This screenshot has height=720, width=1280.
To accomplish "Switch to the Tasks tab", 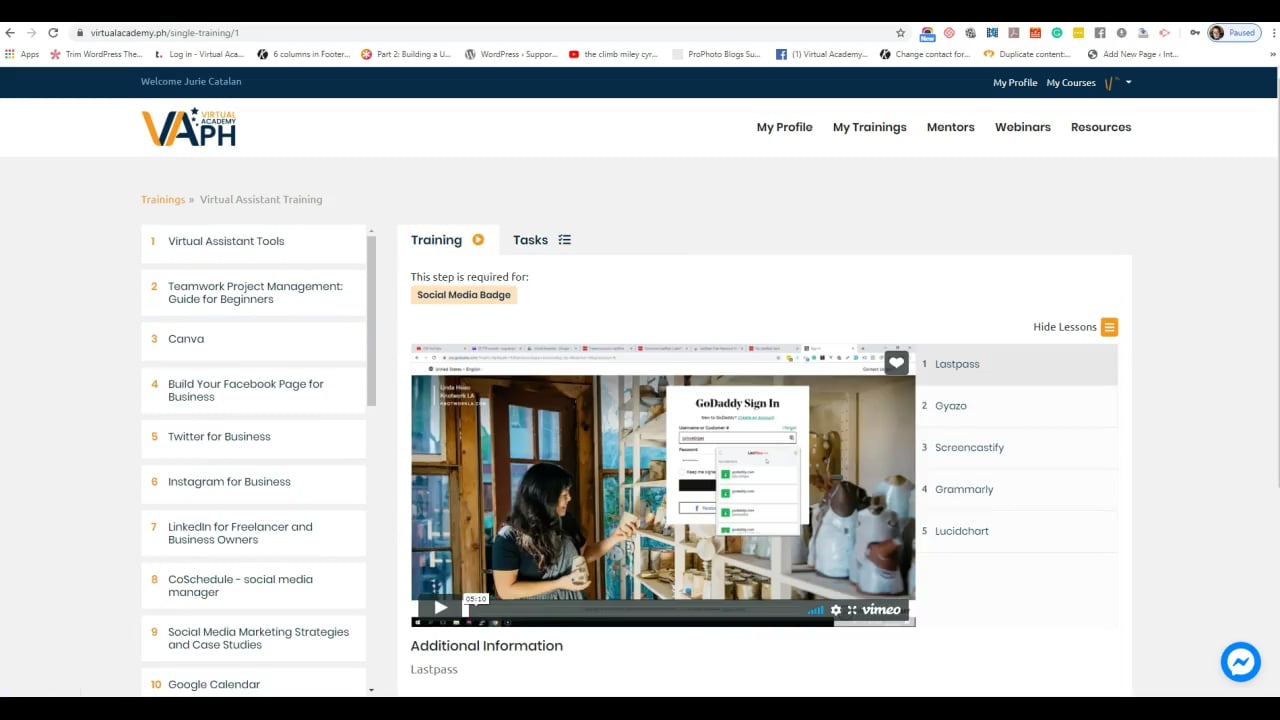I will [541, 240].
